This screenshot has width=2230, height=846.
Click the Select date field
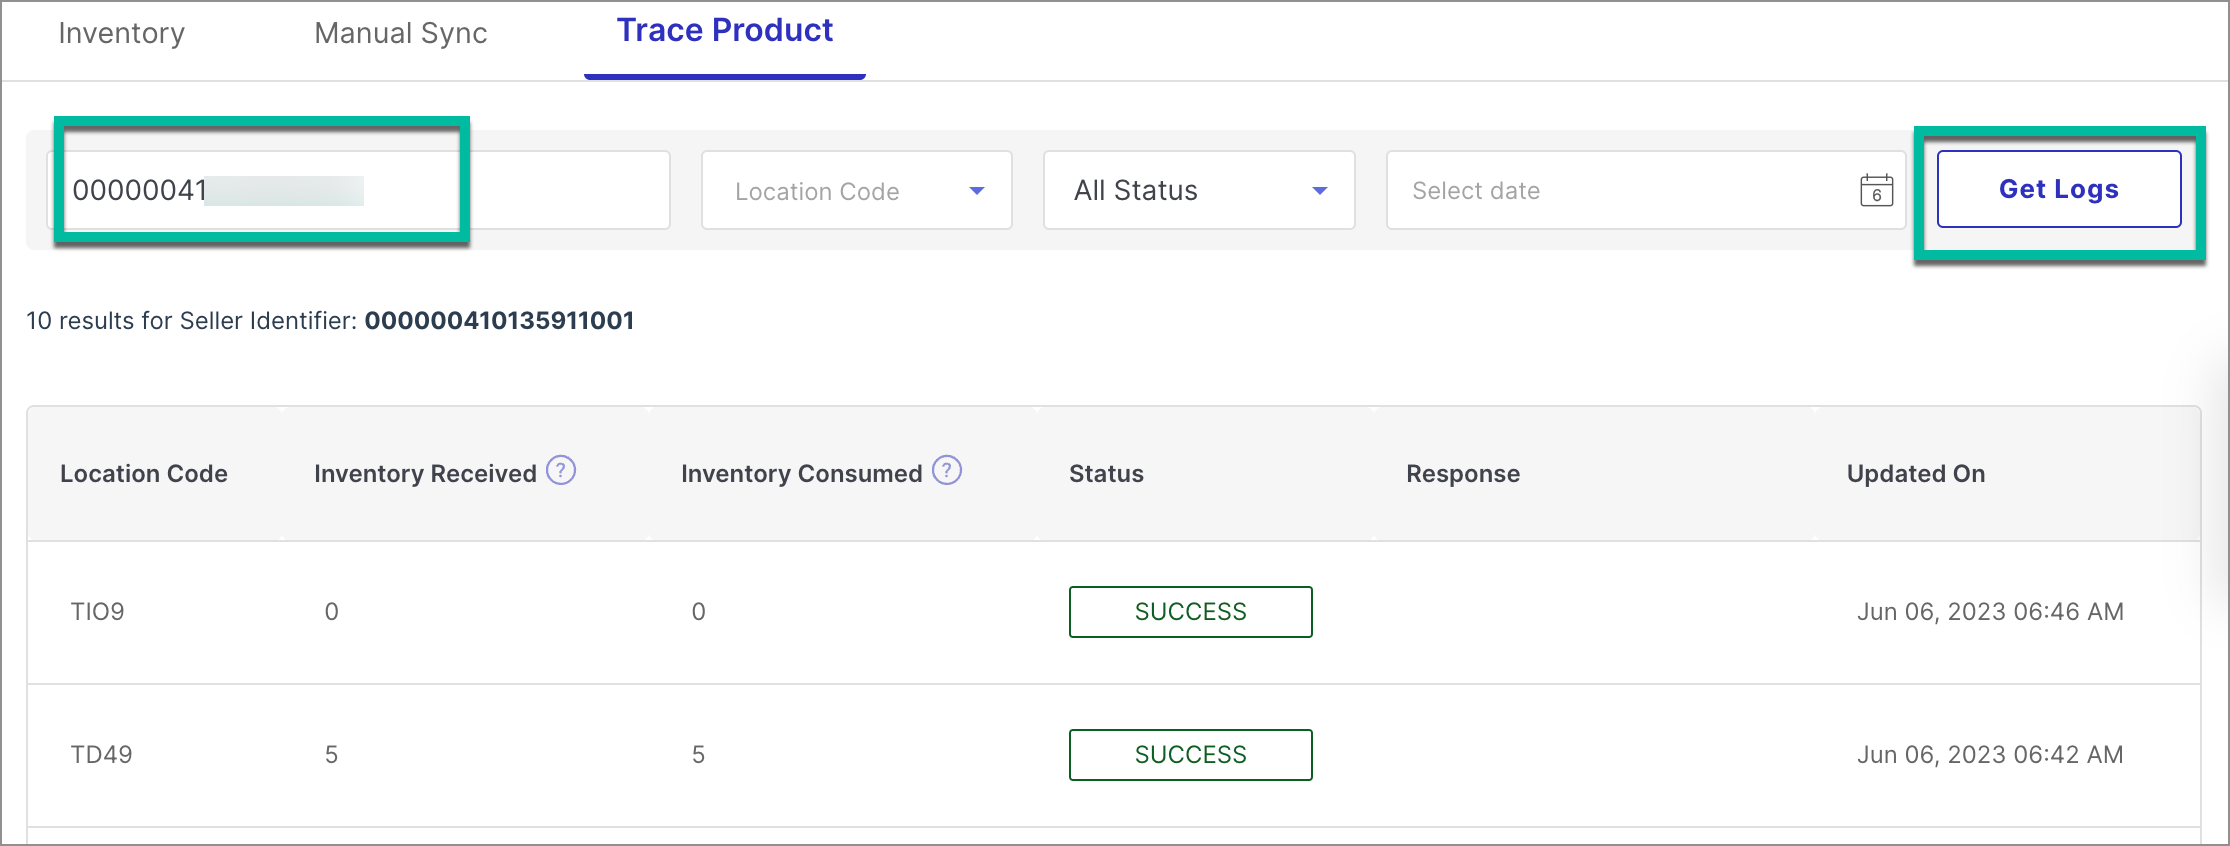pos(1646,190)
